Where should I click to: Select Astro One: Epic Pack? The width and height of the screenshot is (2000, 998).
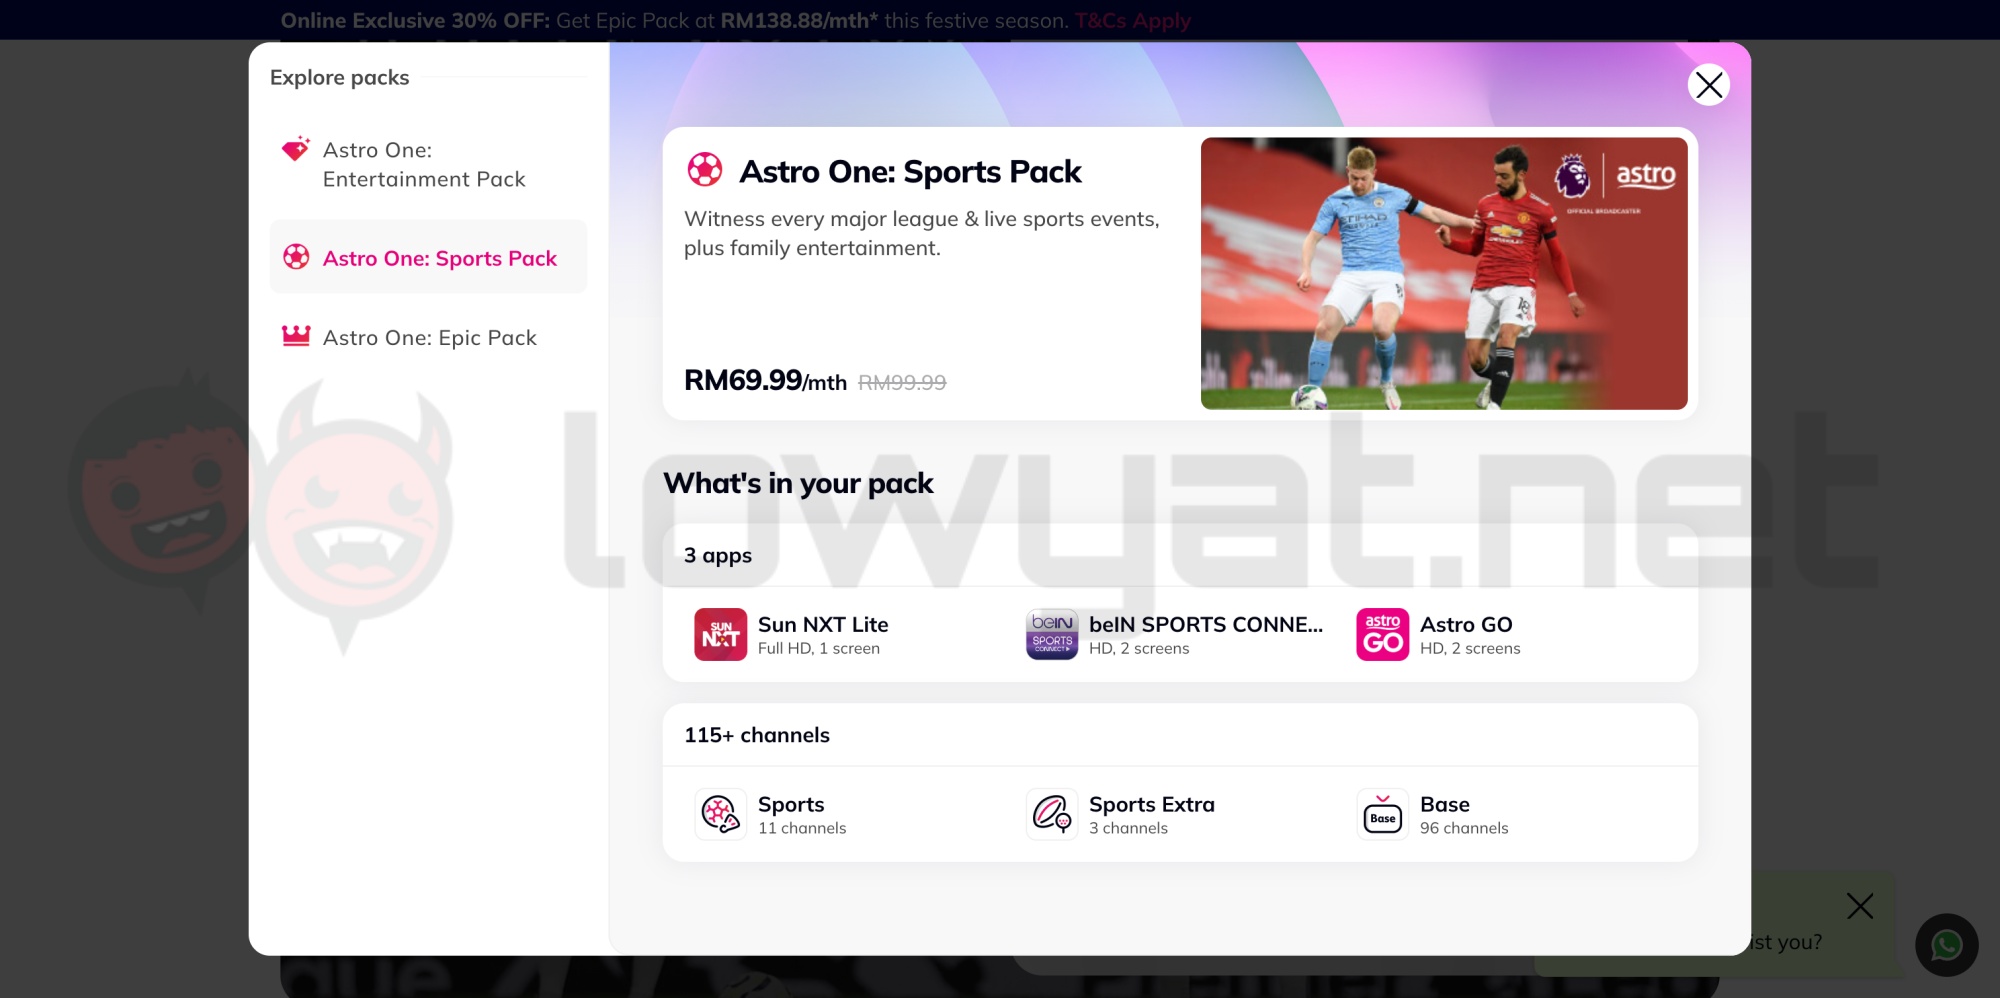(x=429, y=337)
